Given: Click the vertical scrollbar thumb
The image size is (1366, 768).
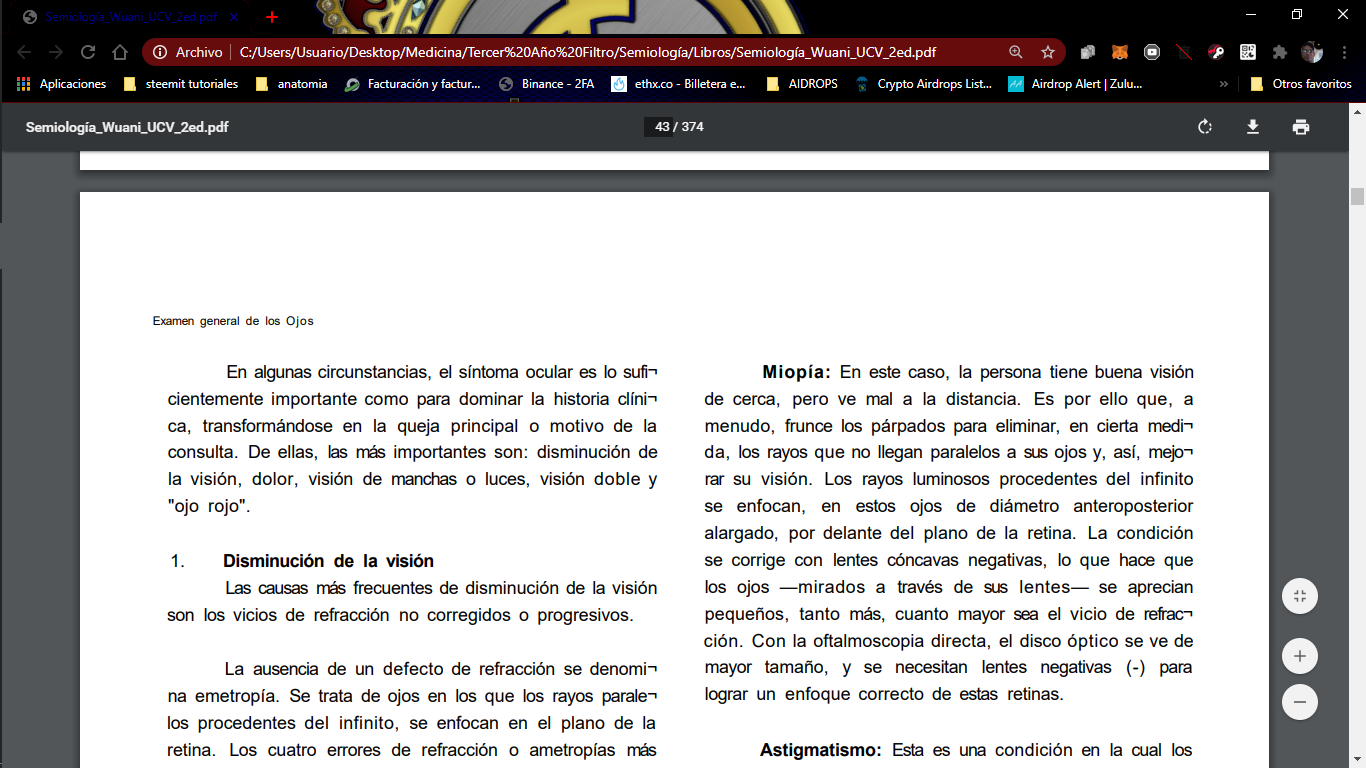Looking at the screenshot, I should coord(1357,196).
